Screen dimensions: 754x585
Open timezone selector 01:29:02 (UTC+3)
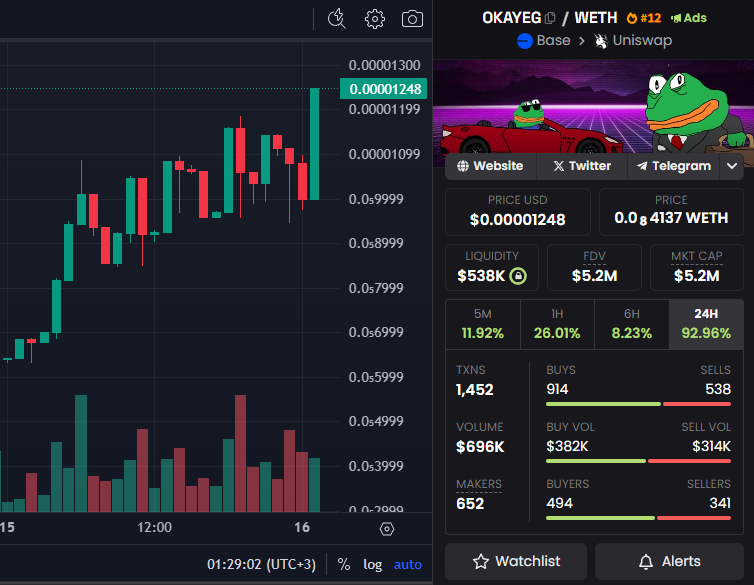tap(261, 564)
